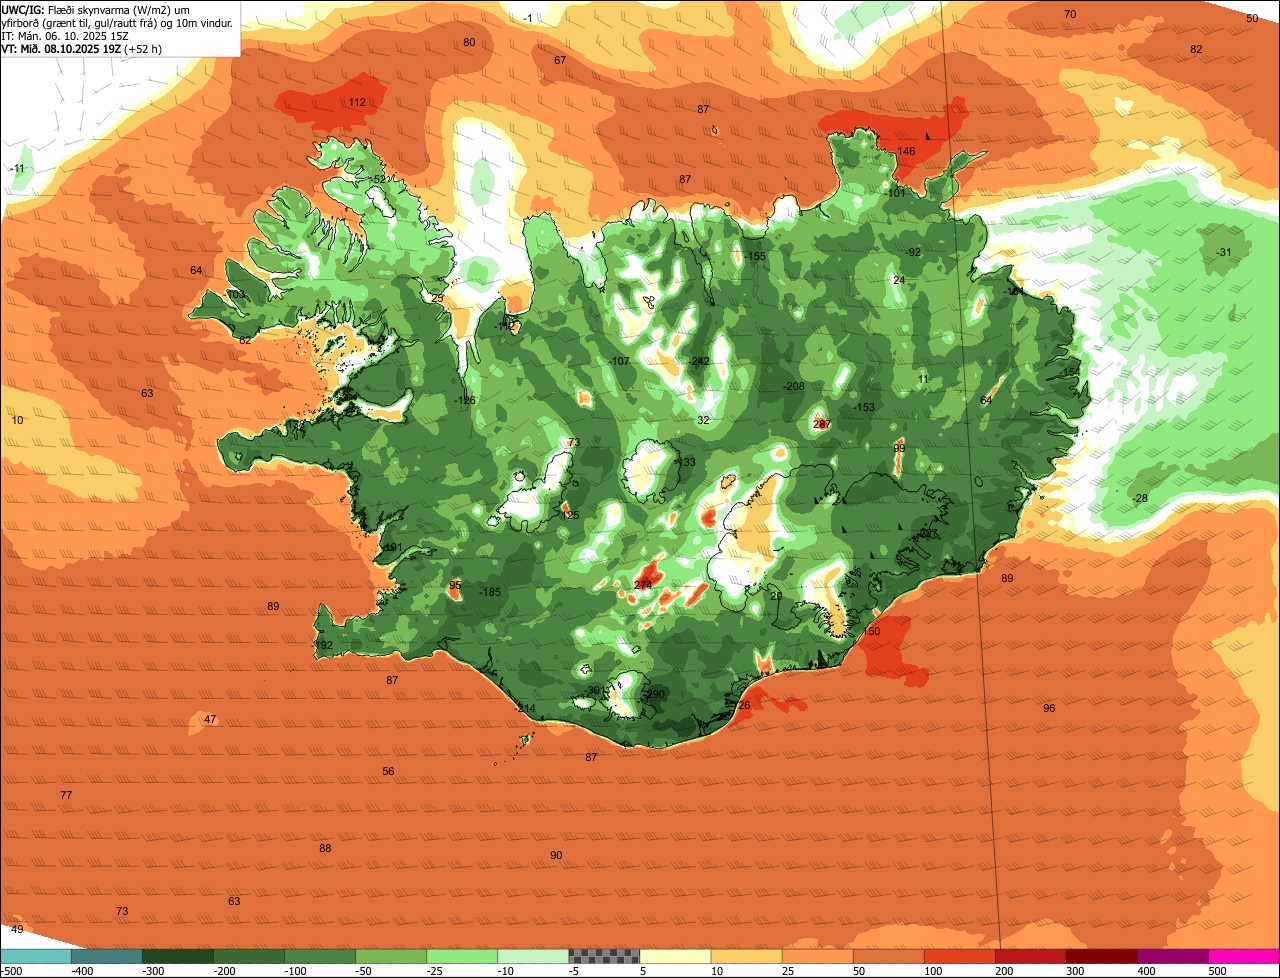Click the legend swatch between -200 and -100
Screen dimensions: 1280x978
(x=248, y=956)
